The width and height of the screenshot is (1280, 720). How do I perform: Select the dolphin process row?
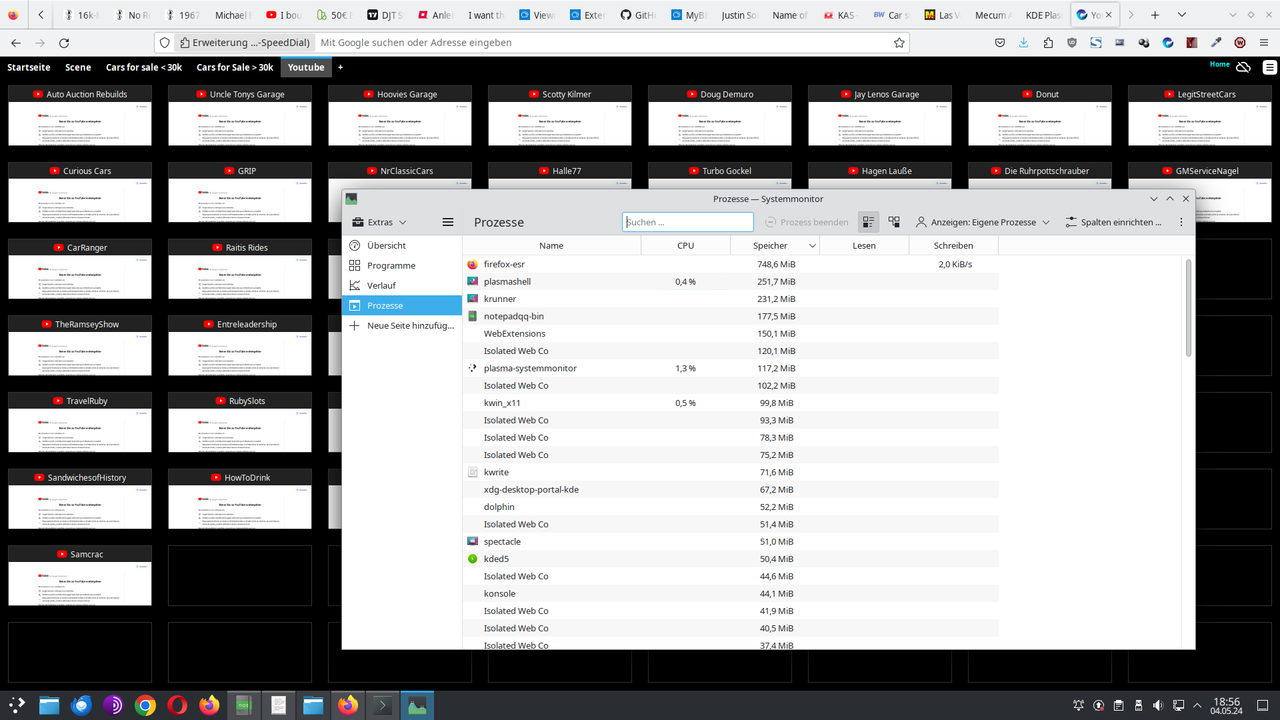click(732, 507)
